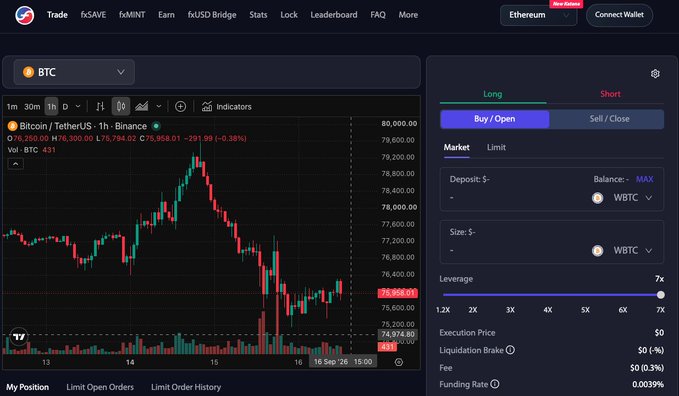Click the chart time-zone settings icon

[399, 362]
